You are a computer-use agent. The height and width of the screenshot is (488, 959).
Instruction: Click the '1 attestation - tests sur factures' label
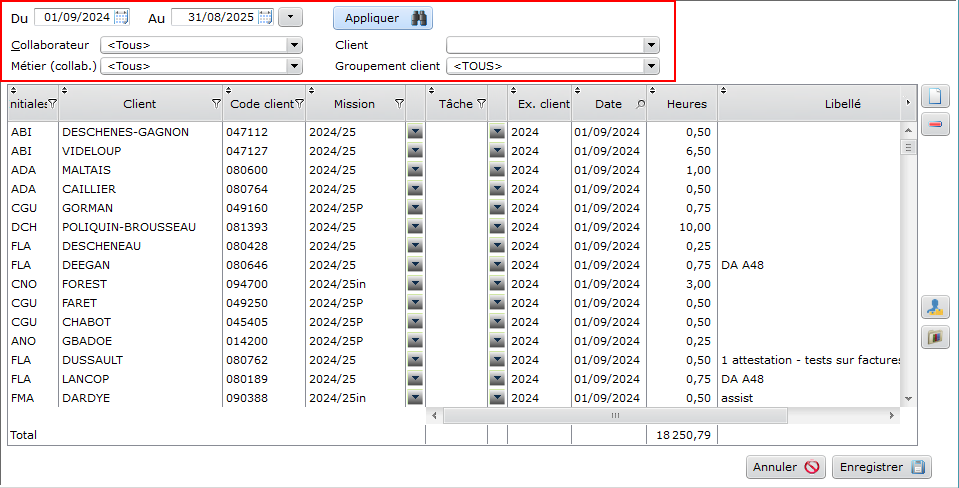810,360
